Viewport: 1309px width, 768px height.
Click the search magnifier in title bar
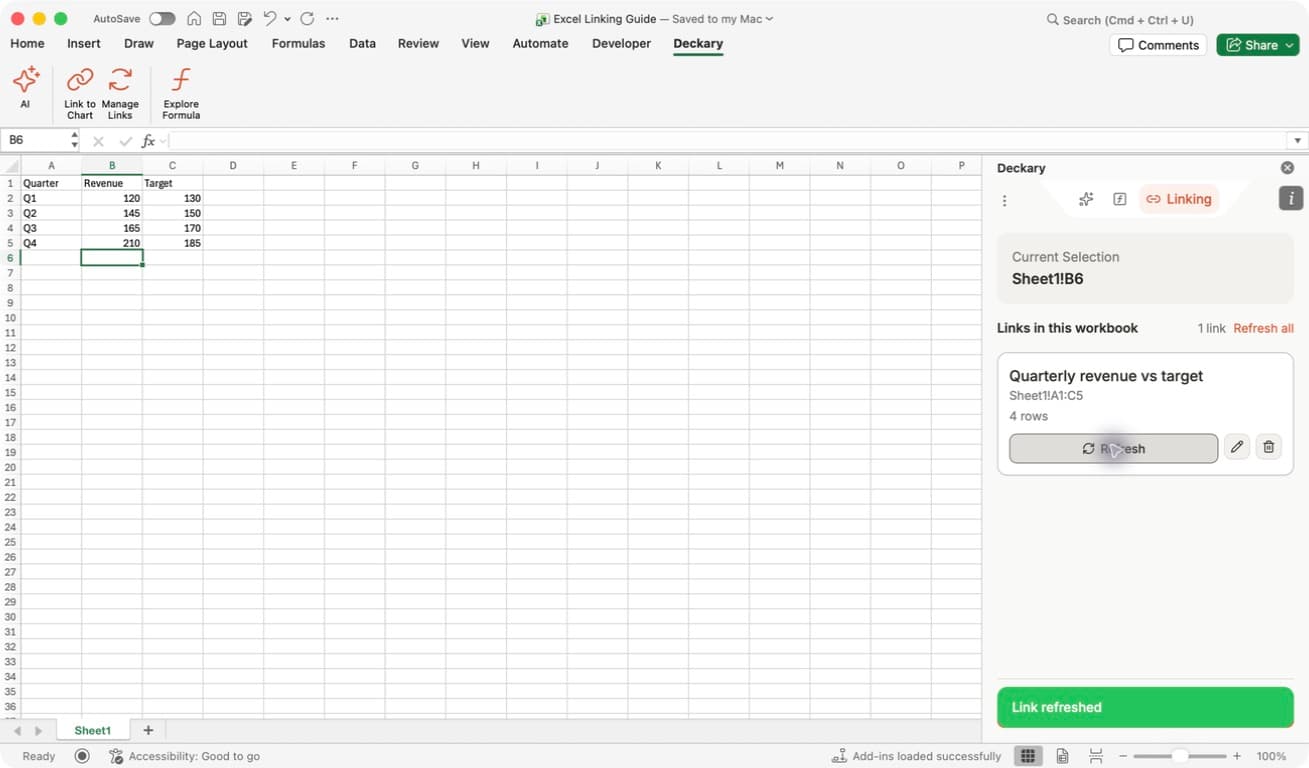click(x=1053, y=19)
